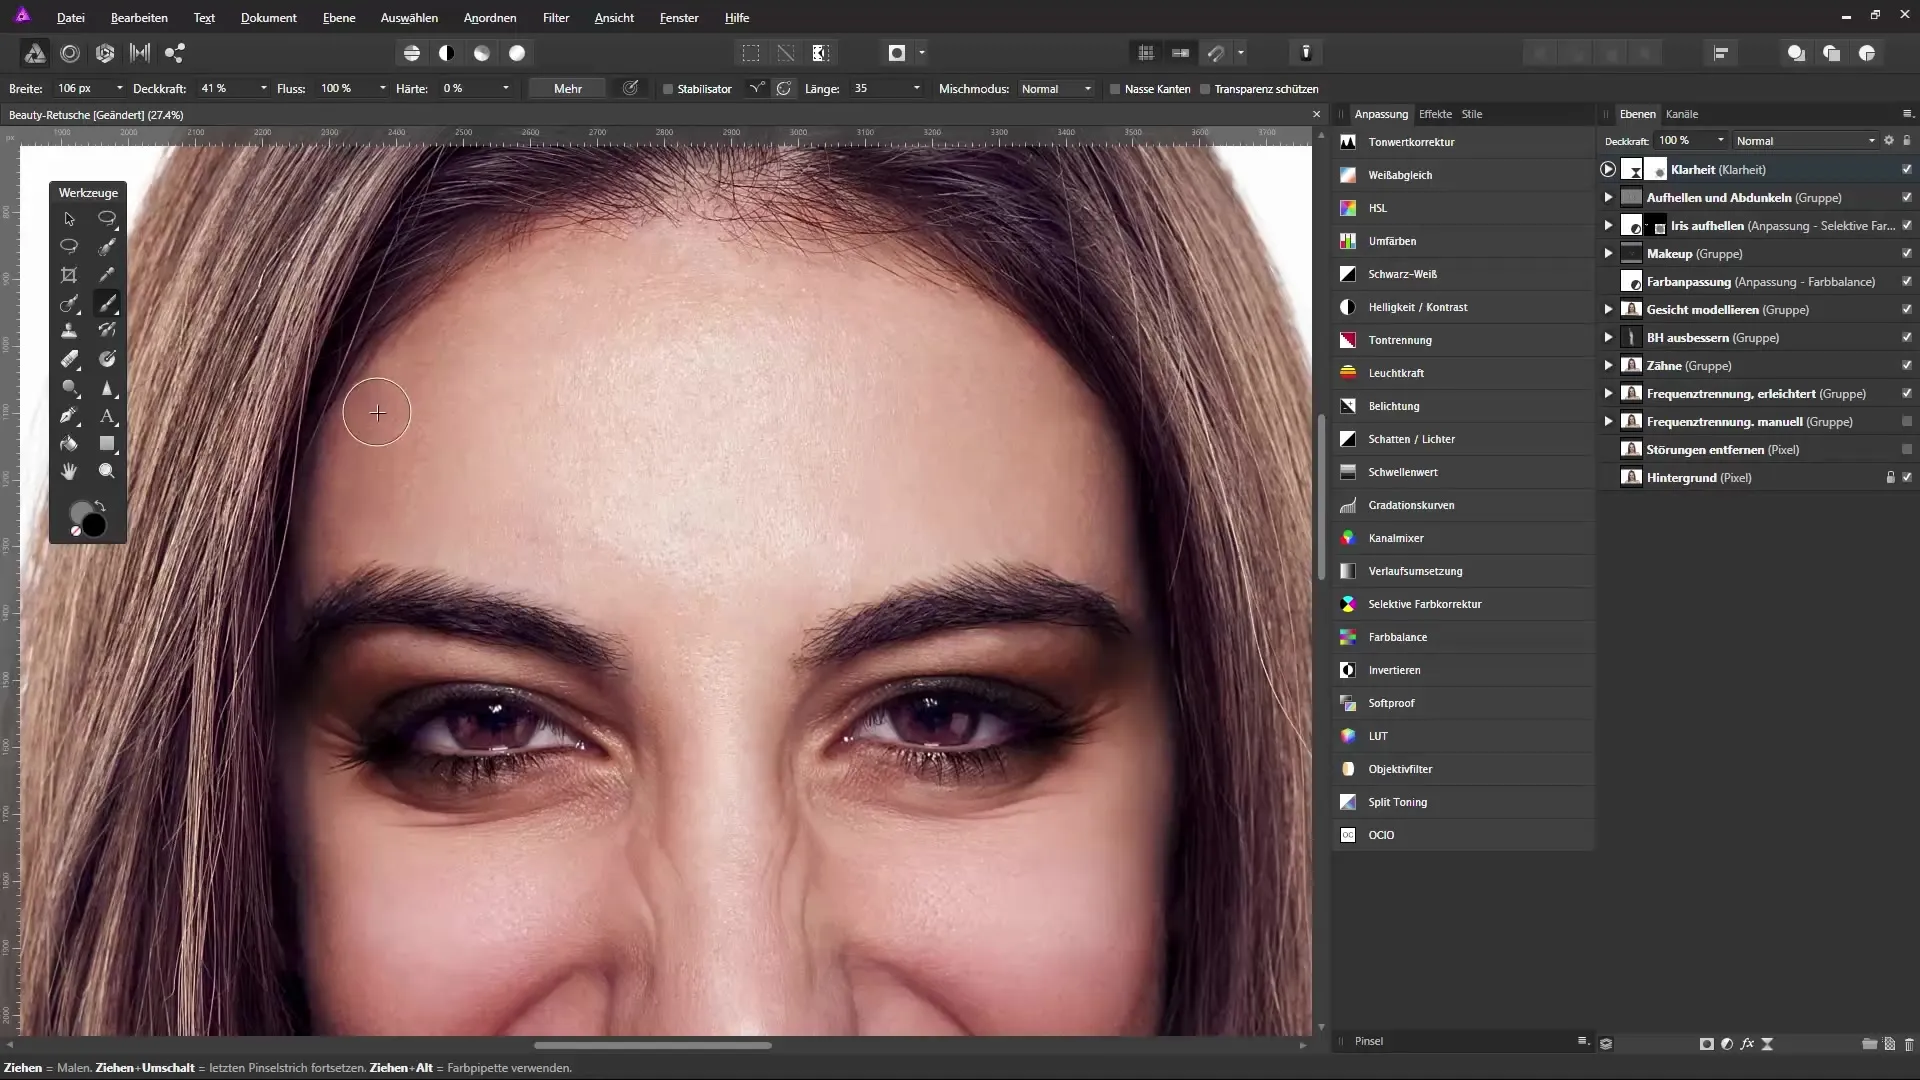Open the Filter menu
The image size is (1920, 1080).
pos(556,18)
